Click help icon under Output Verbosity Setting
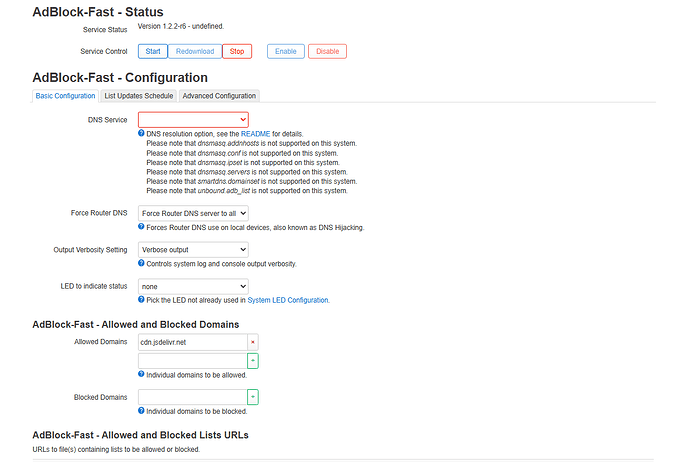 141,263
